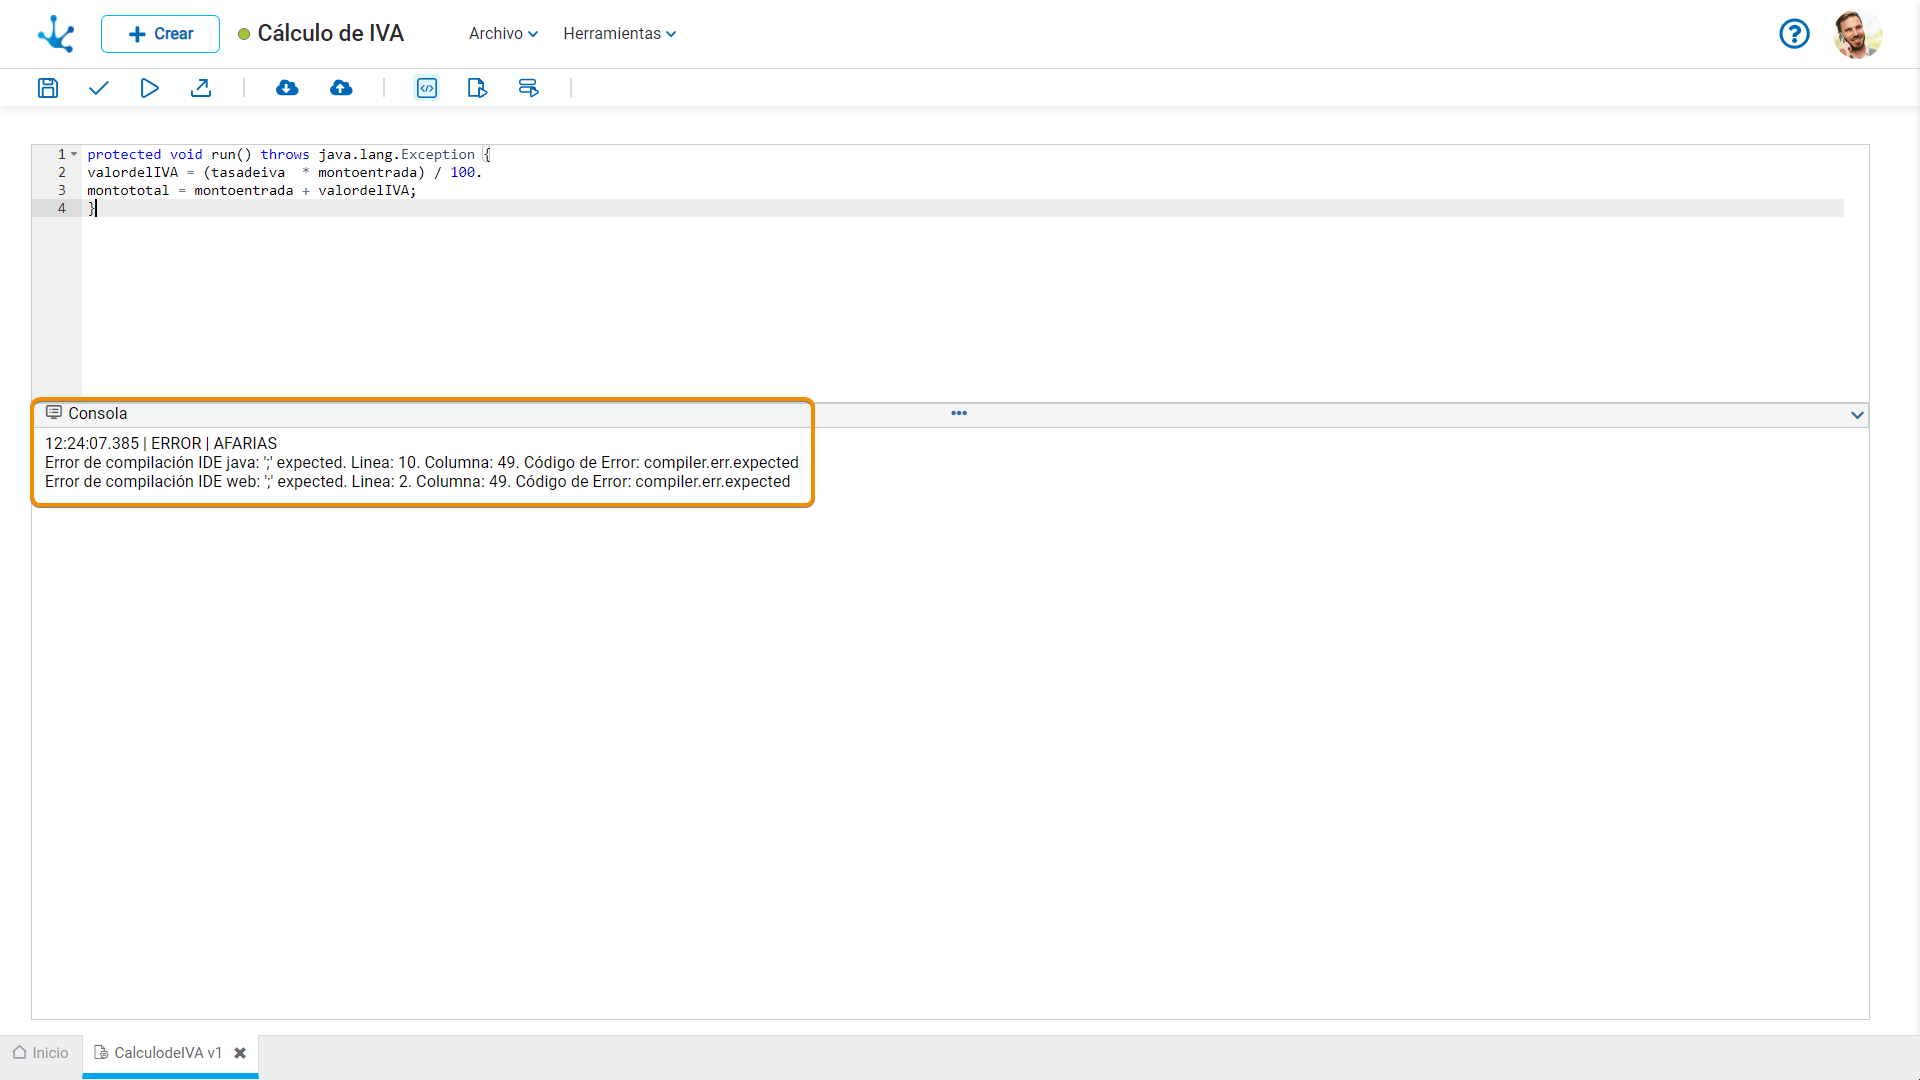This screenshot has width=1920, height=1080.
Task: Open the Archivo dropdown menu
Action: (503, 34)
